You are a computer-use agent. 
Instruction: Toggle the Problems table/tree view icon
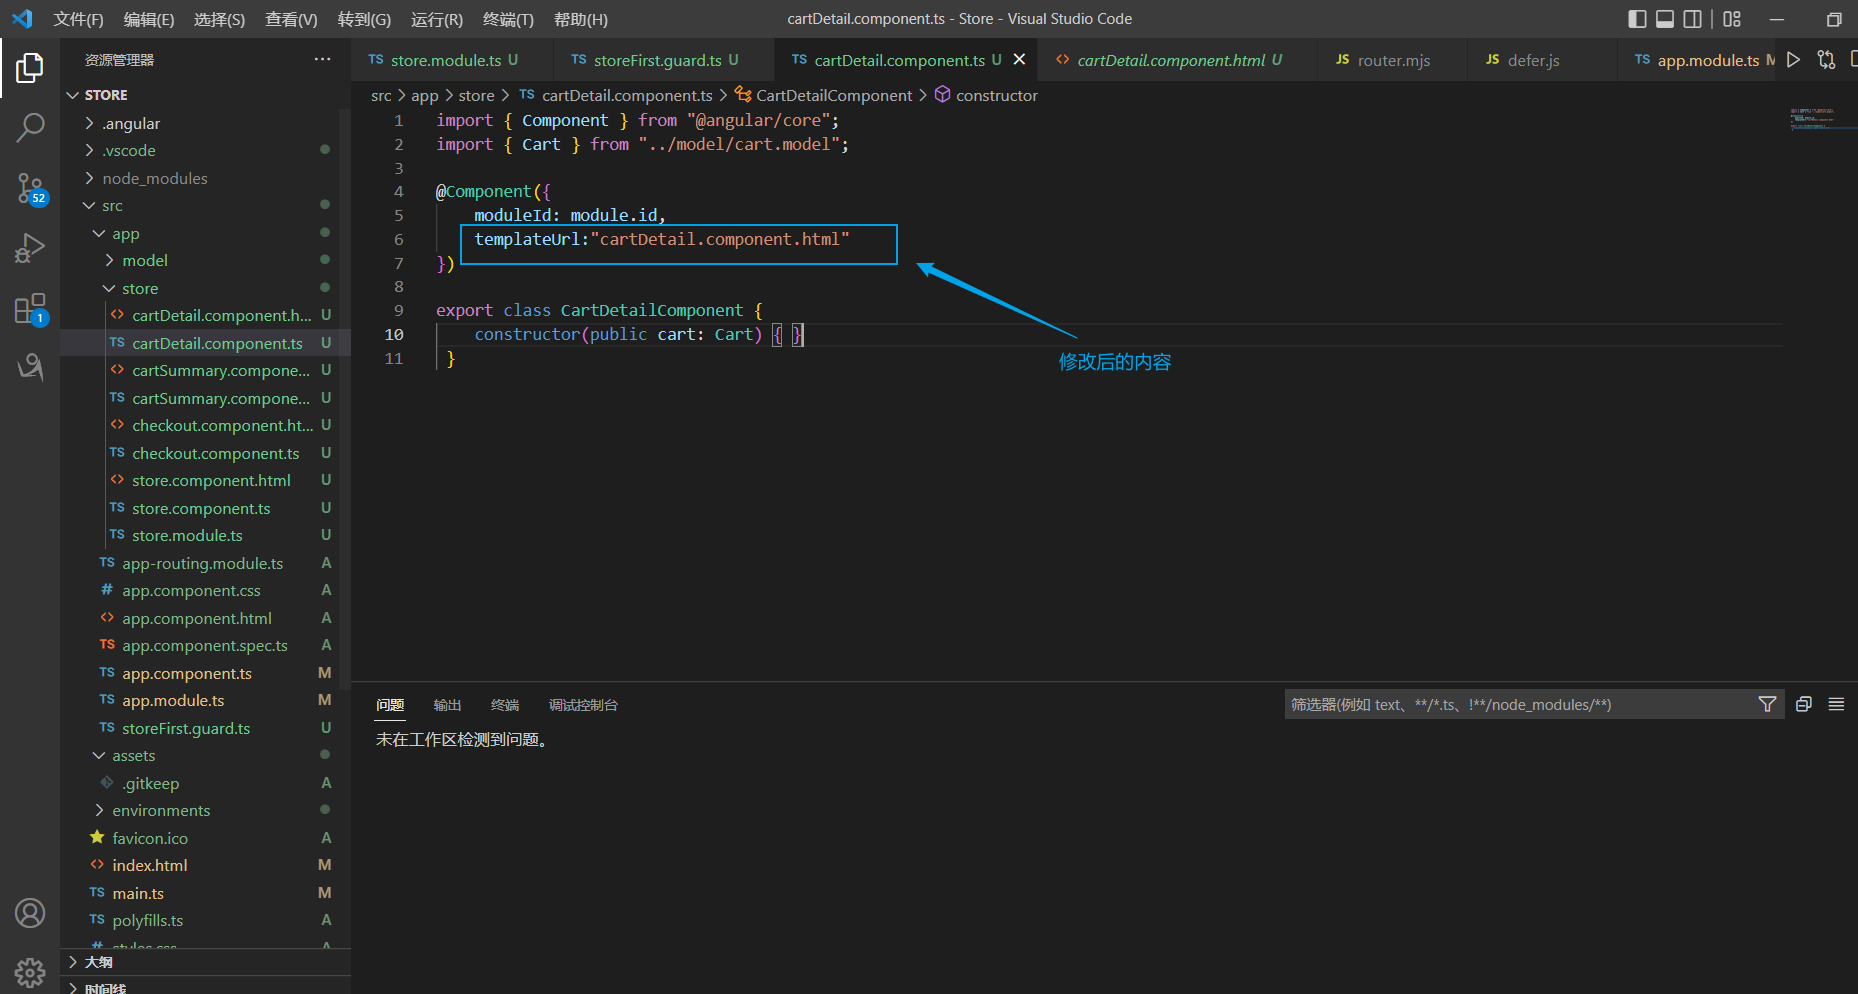tap(1836, 705)
